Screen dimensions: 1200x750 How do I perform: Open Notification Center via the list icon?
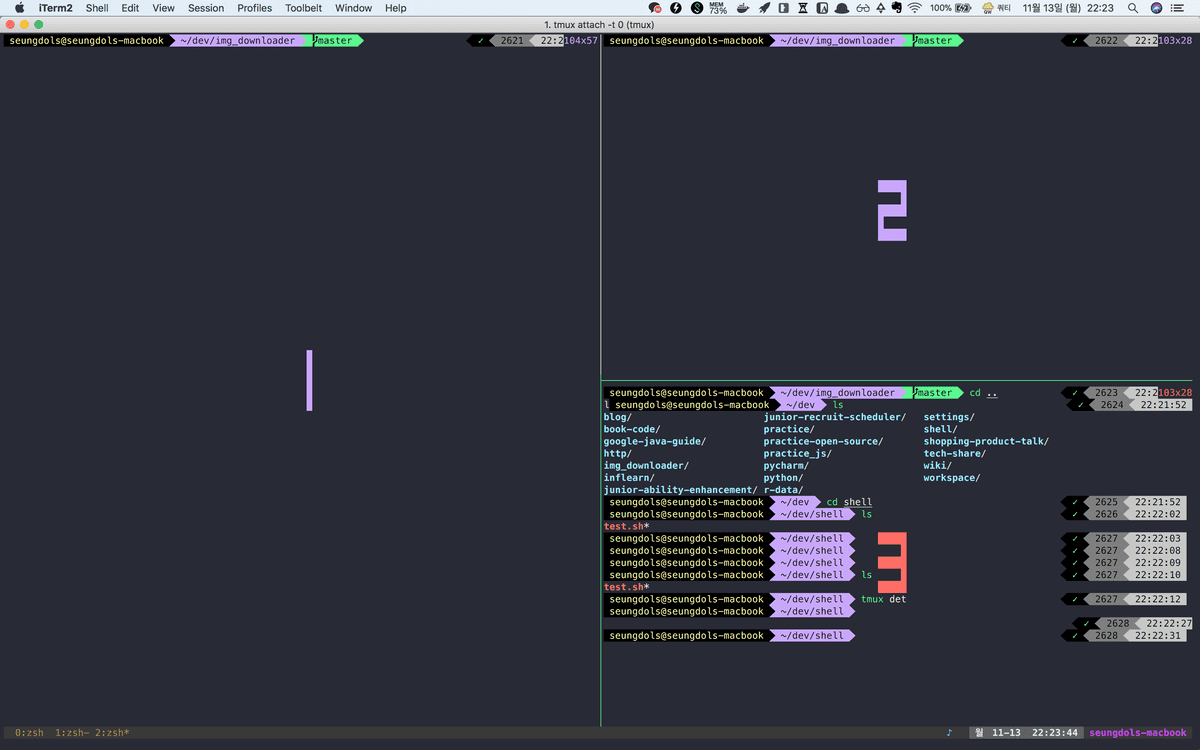click(x=1178, y=8)
